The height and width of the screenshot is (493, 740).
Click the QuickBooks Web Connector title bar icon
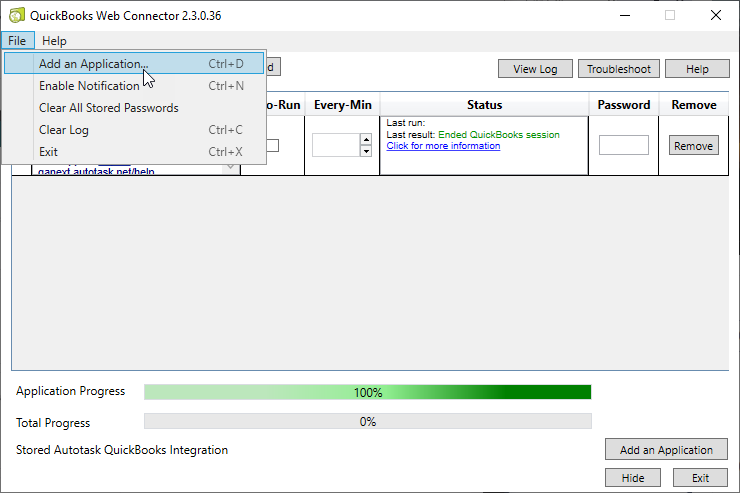[16, 15]
